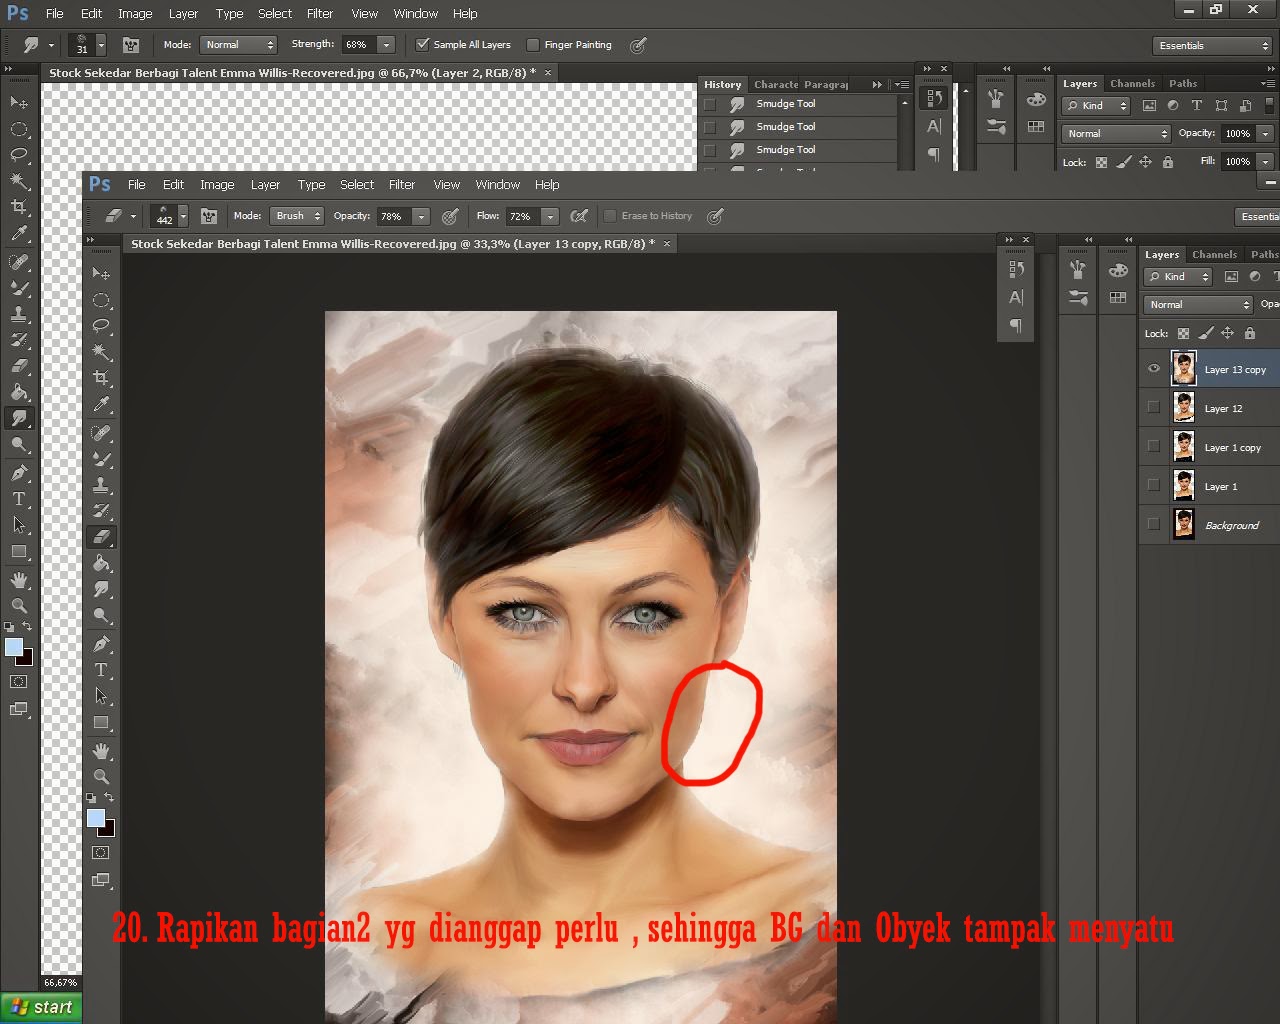This screenshot has width=1280, height=1024.
Task: Open Kind filter dropdown in front Layers panel
Action: pos(1179,277)
